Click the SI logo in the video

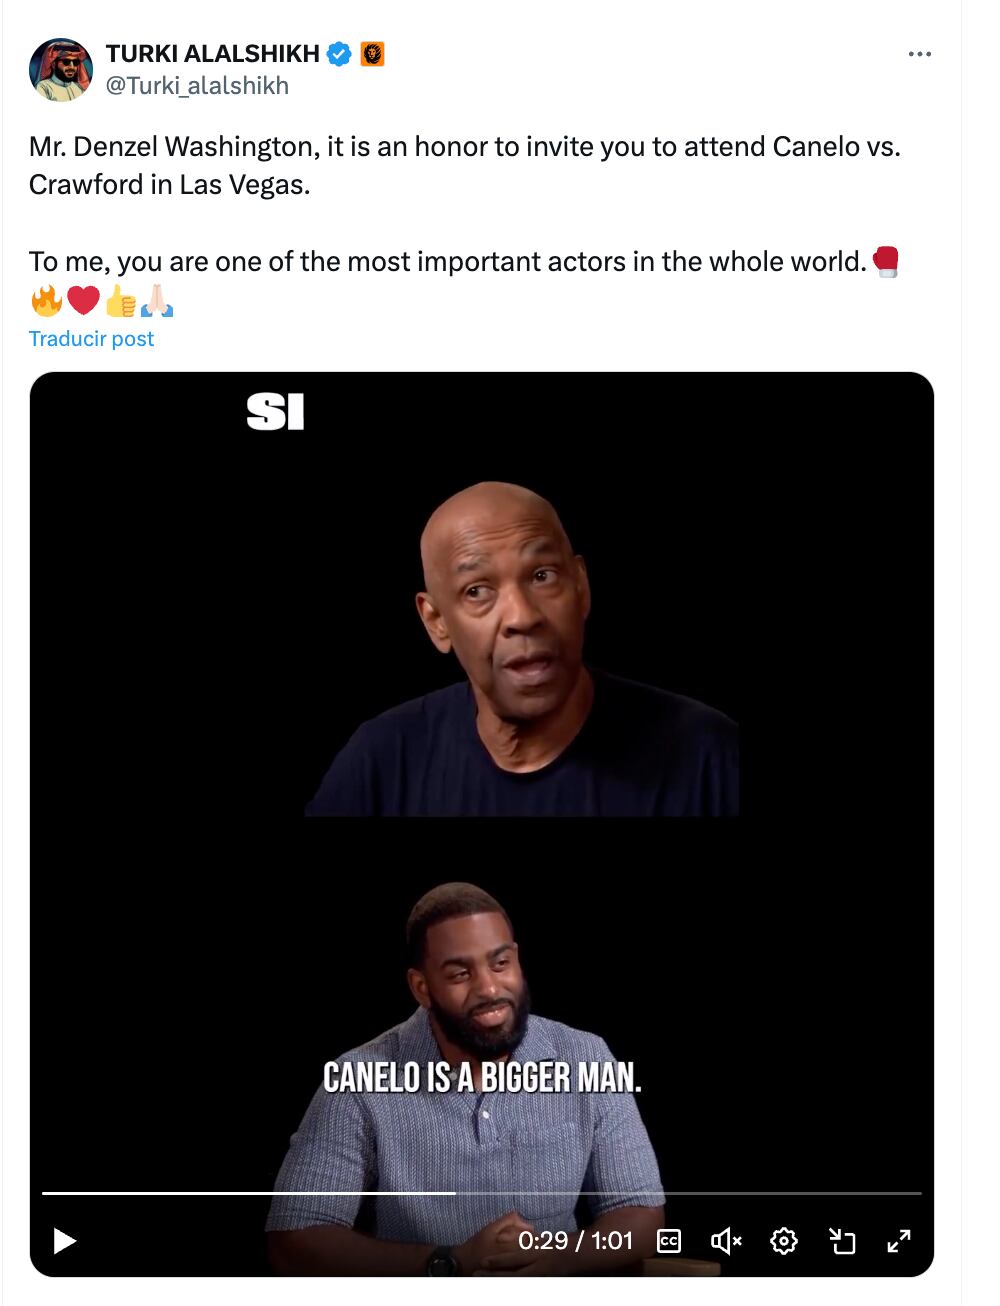275,411
